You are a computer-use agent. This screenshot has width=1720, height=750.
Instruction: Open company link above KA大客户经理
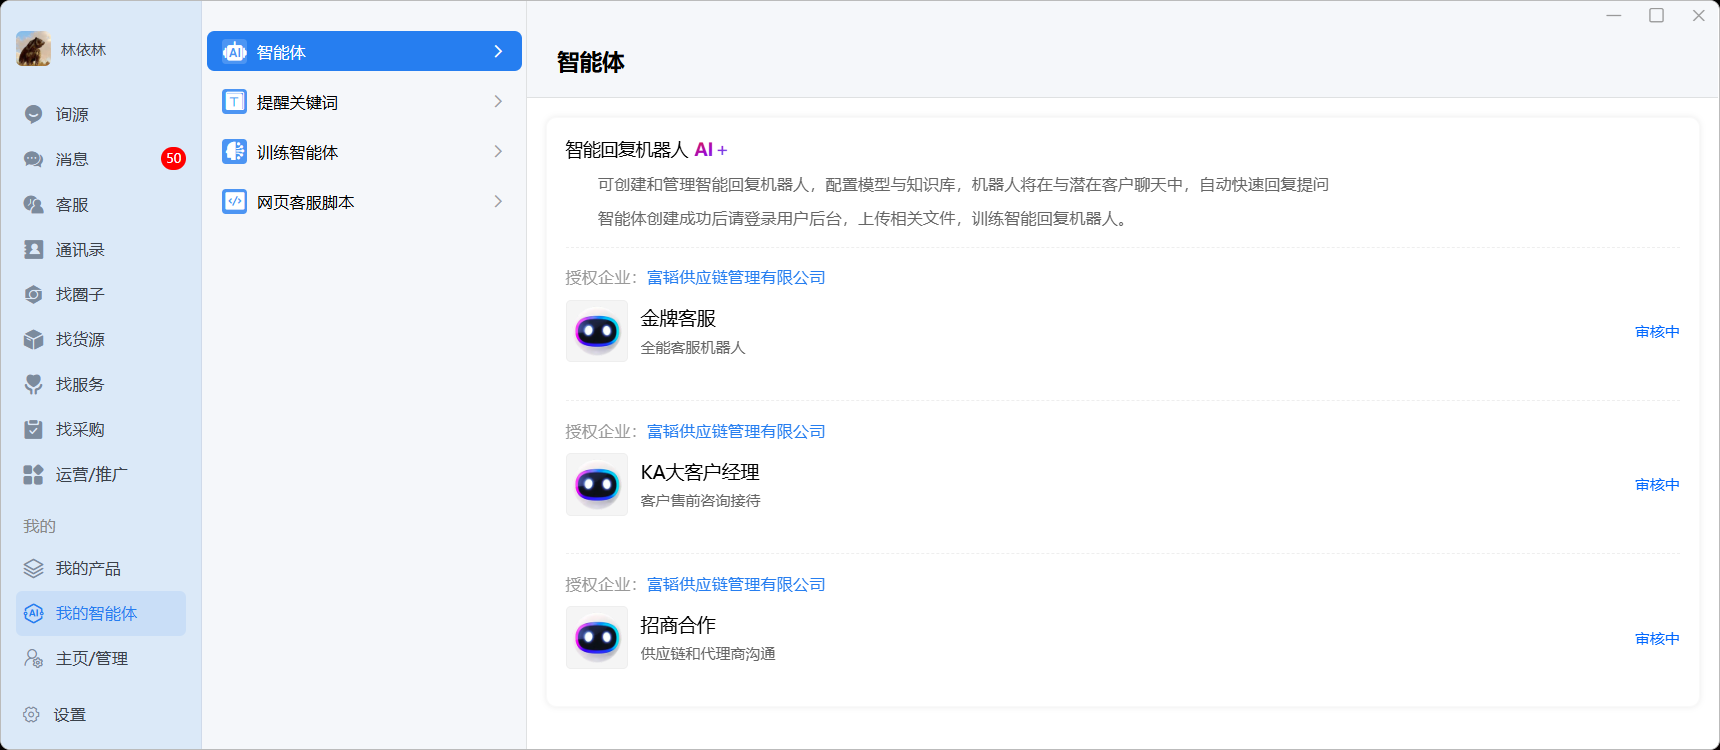[736, 432]
